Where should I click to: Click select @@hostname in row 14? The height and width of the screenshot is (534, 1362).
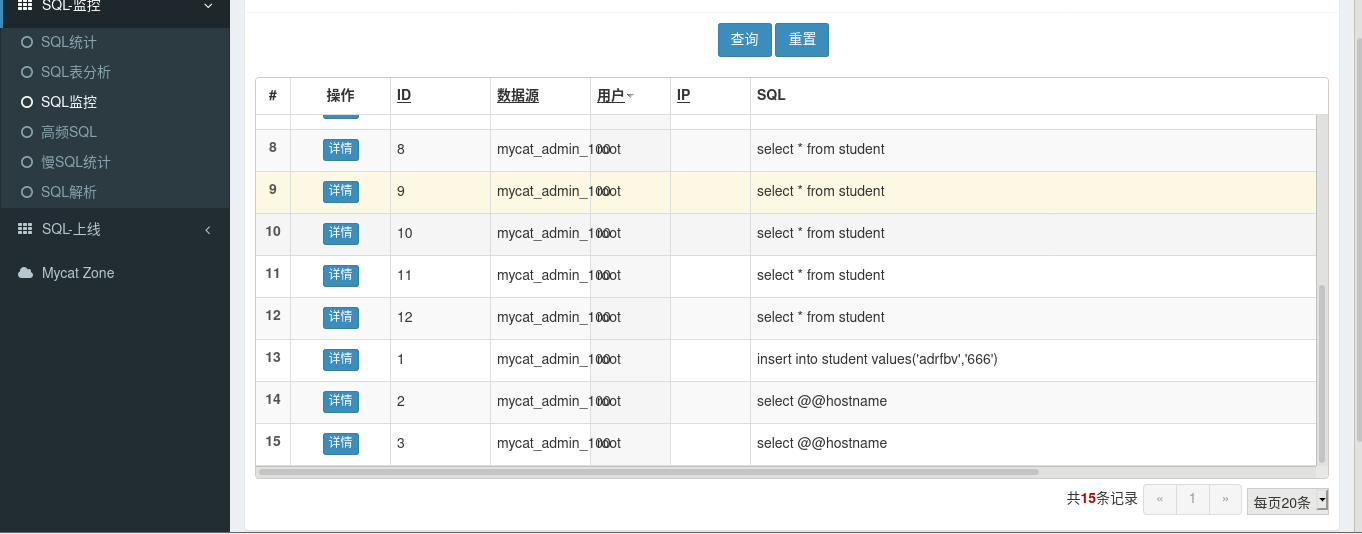[x=822, y=401]
